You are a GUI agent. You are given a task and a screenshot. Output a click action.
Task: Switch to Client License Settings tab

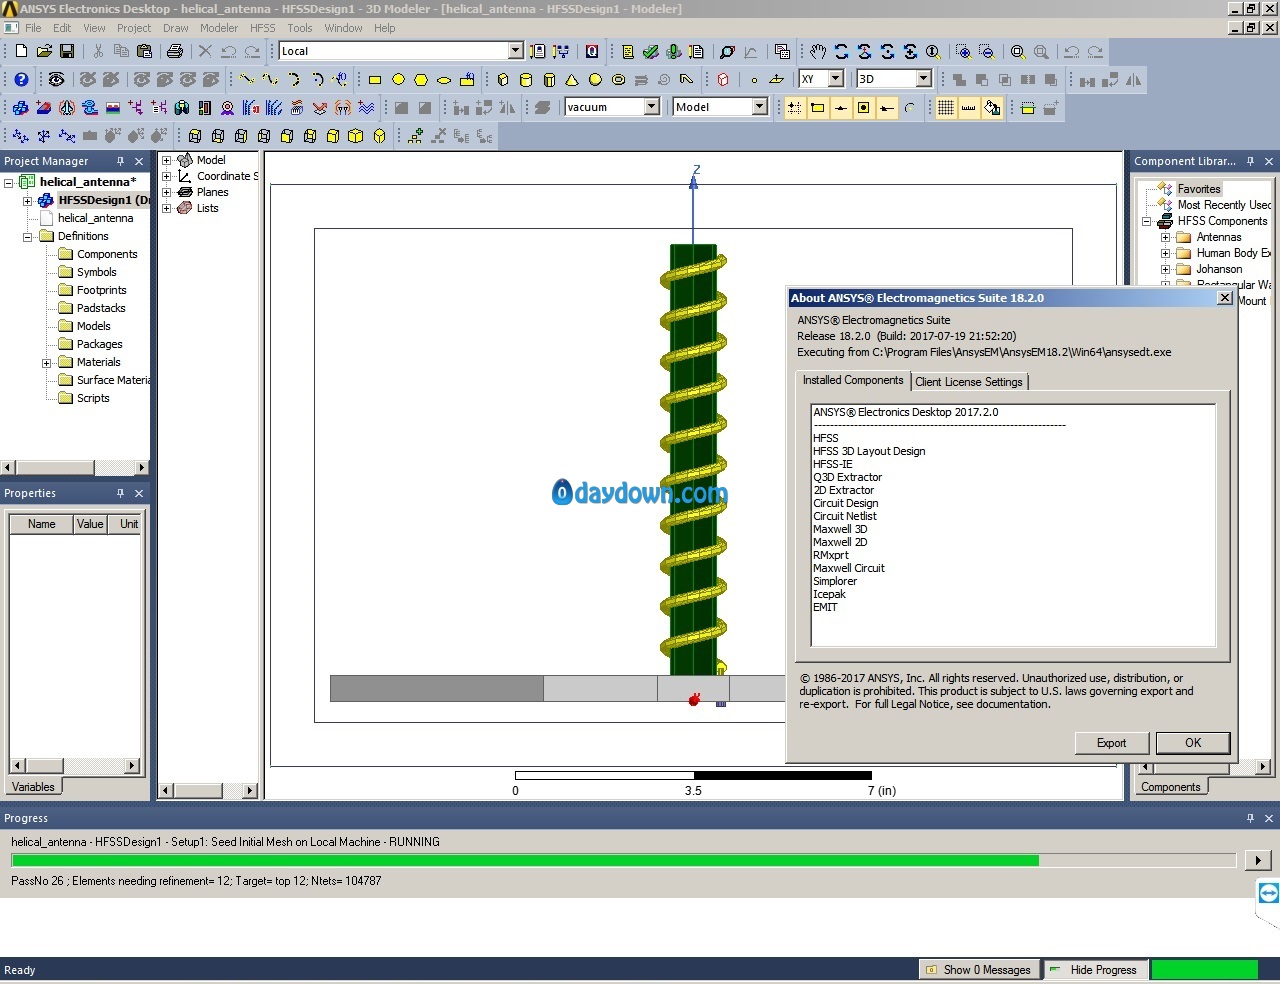click(969, 382)
